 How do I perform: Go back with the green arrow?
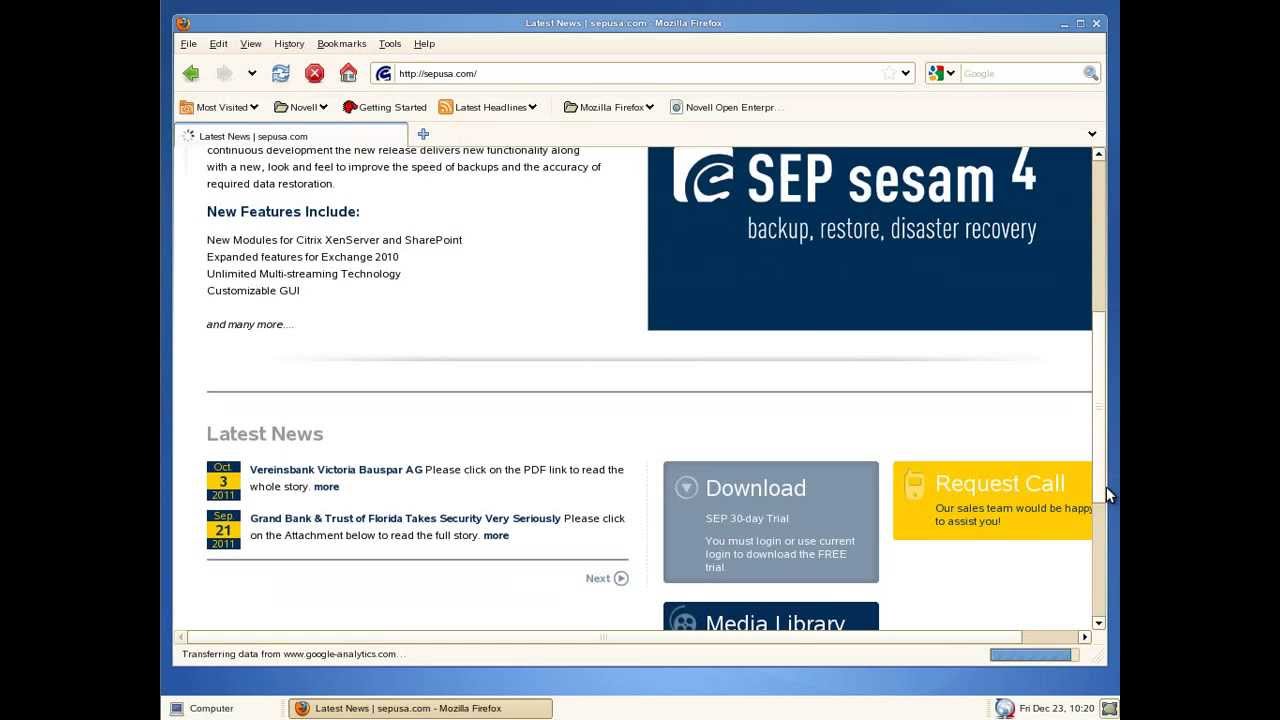pos(191,73)
